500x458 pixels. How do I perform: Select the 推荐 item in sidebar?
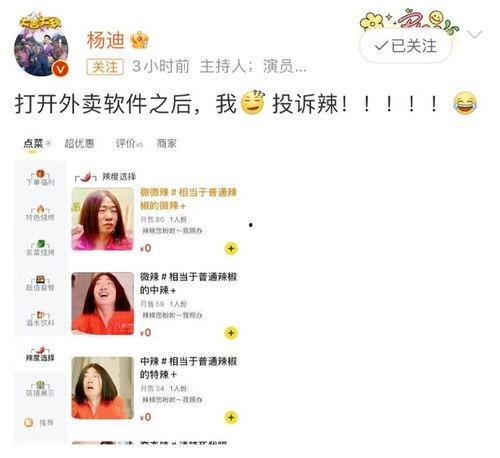pyautogui.click(x=39, y=423)
